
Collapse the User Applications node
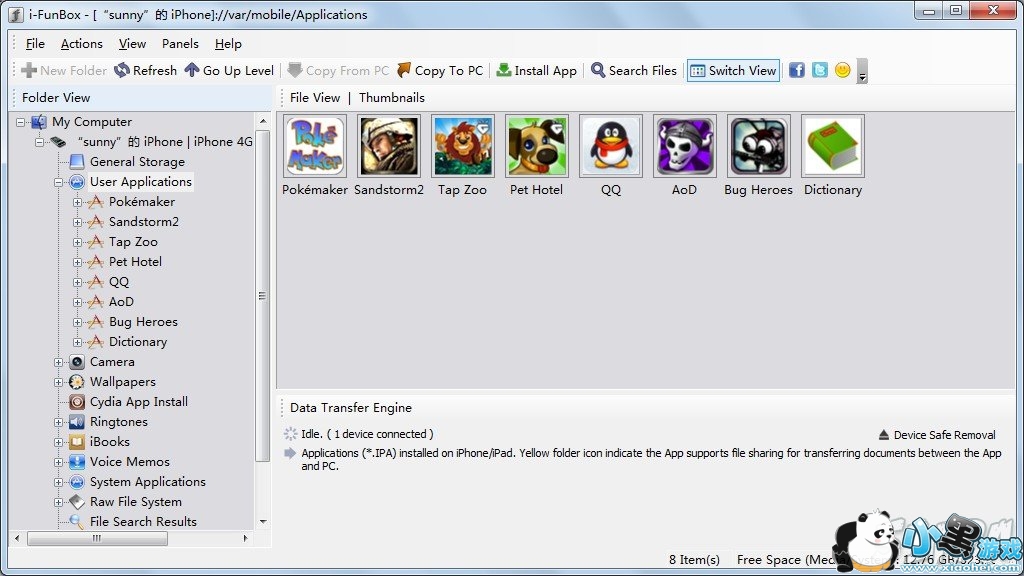[x=59, y=182]
